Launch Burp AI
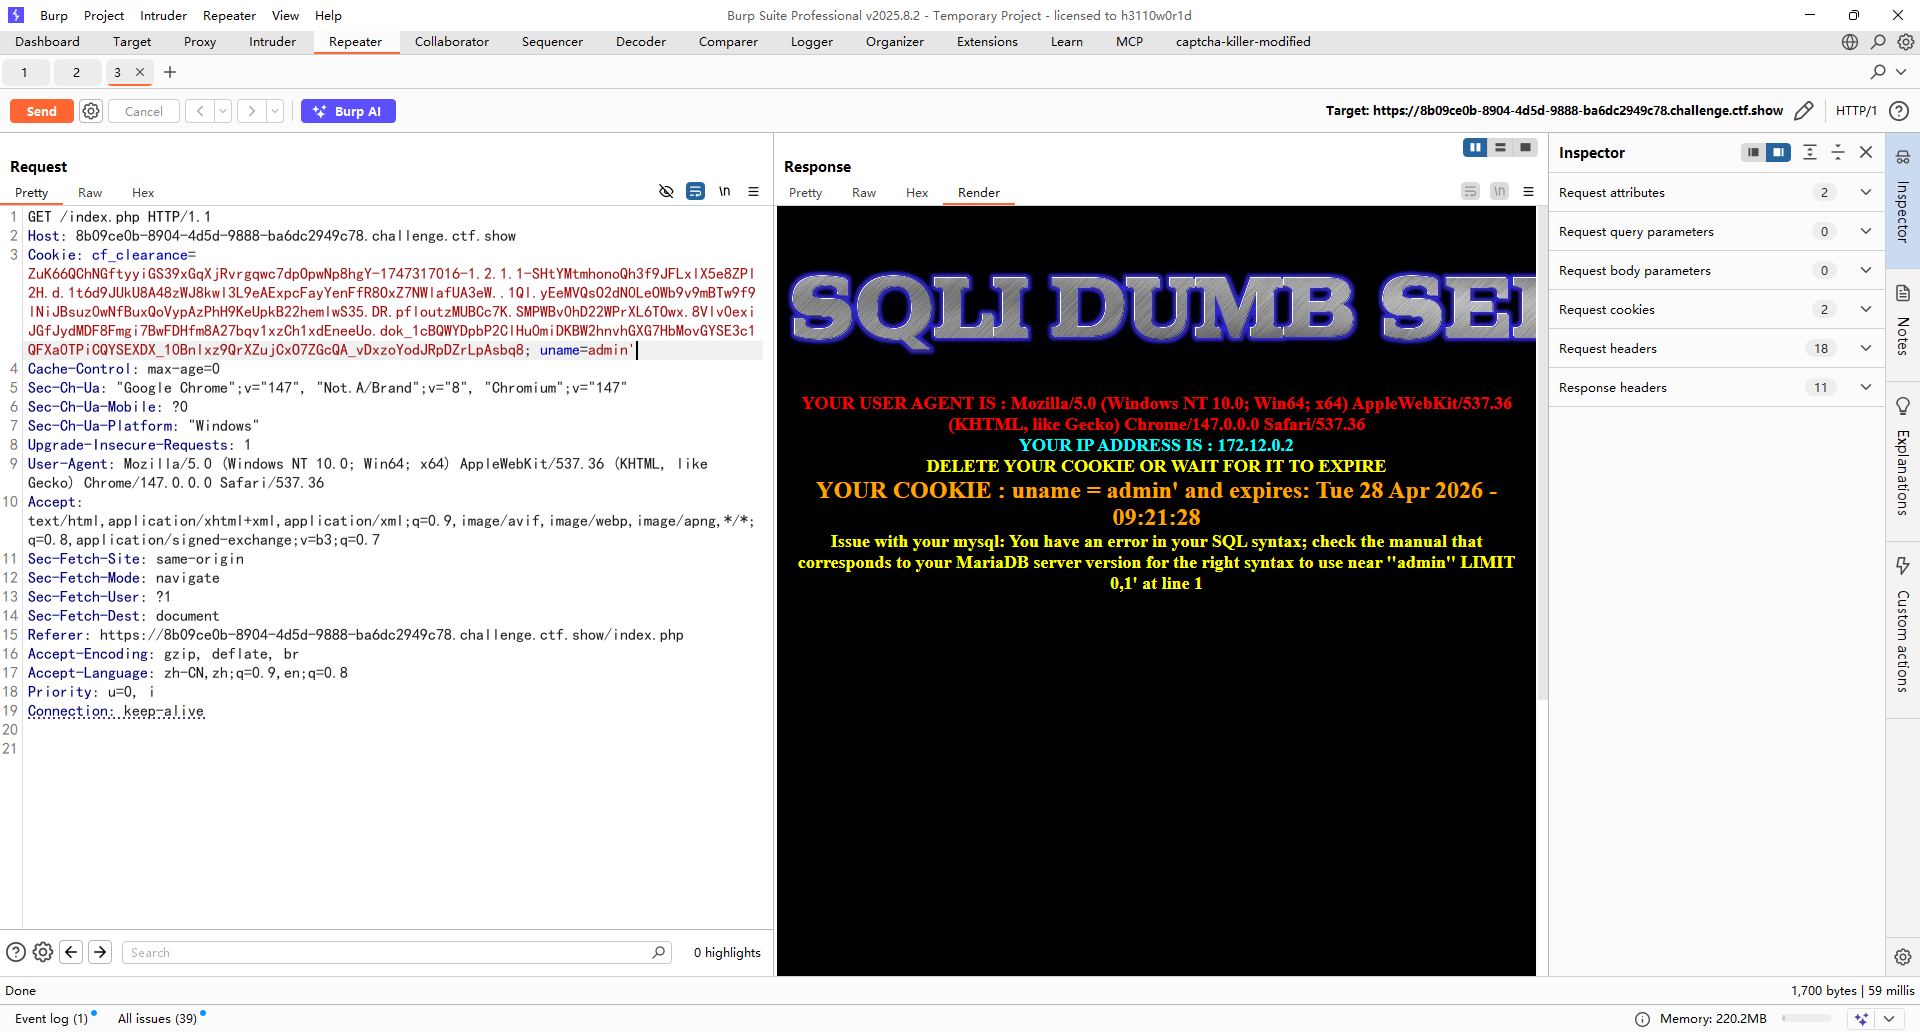 (x=348, y=111)
